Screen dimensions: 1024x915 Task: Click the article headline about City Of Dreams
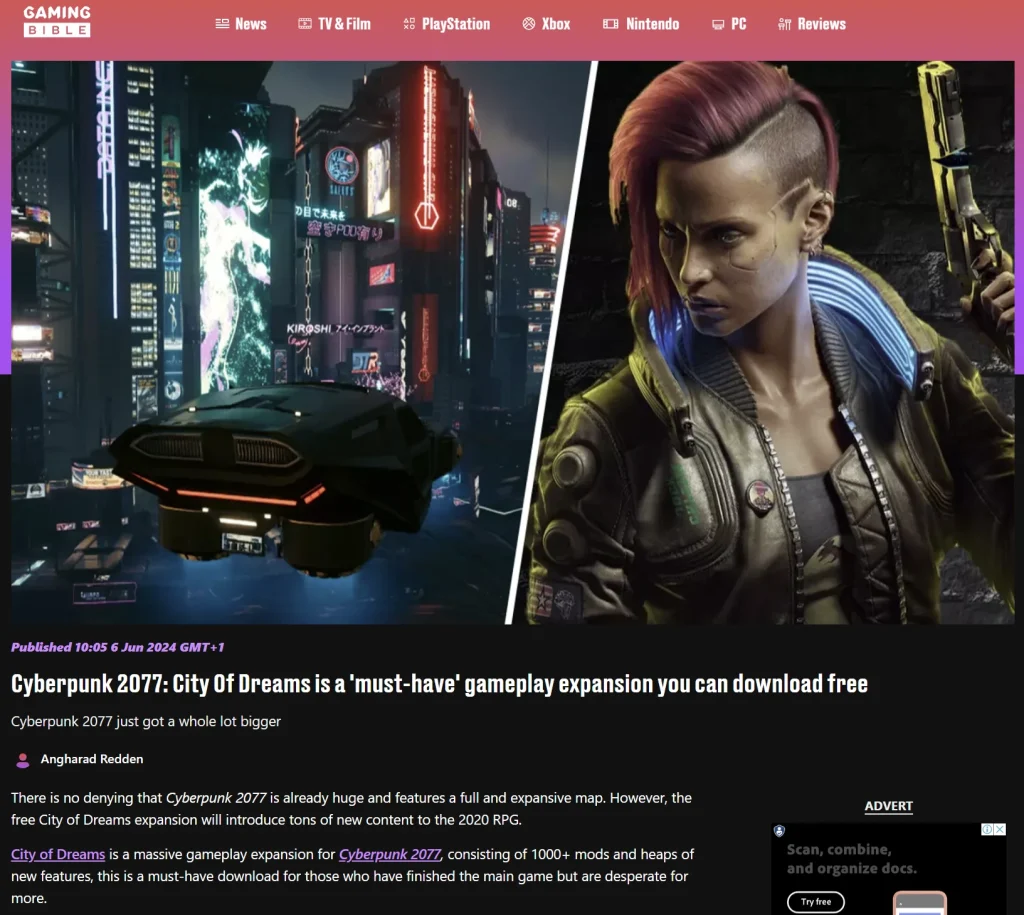[439, 684]
